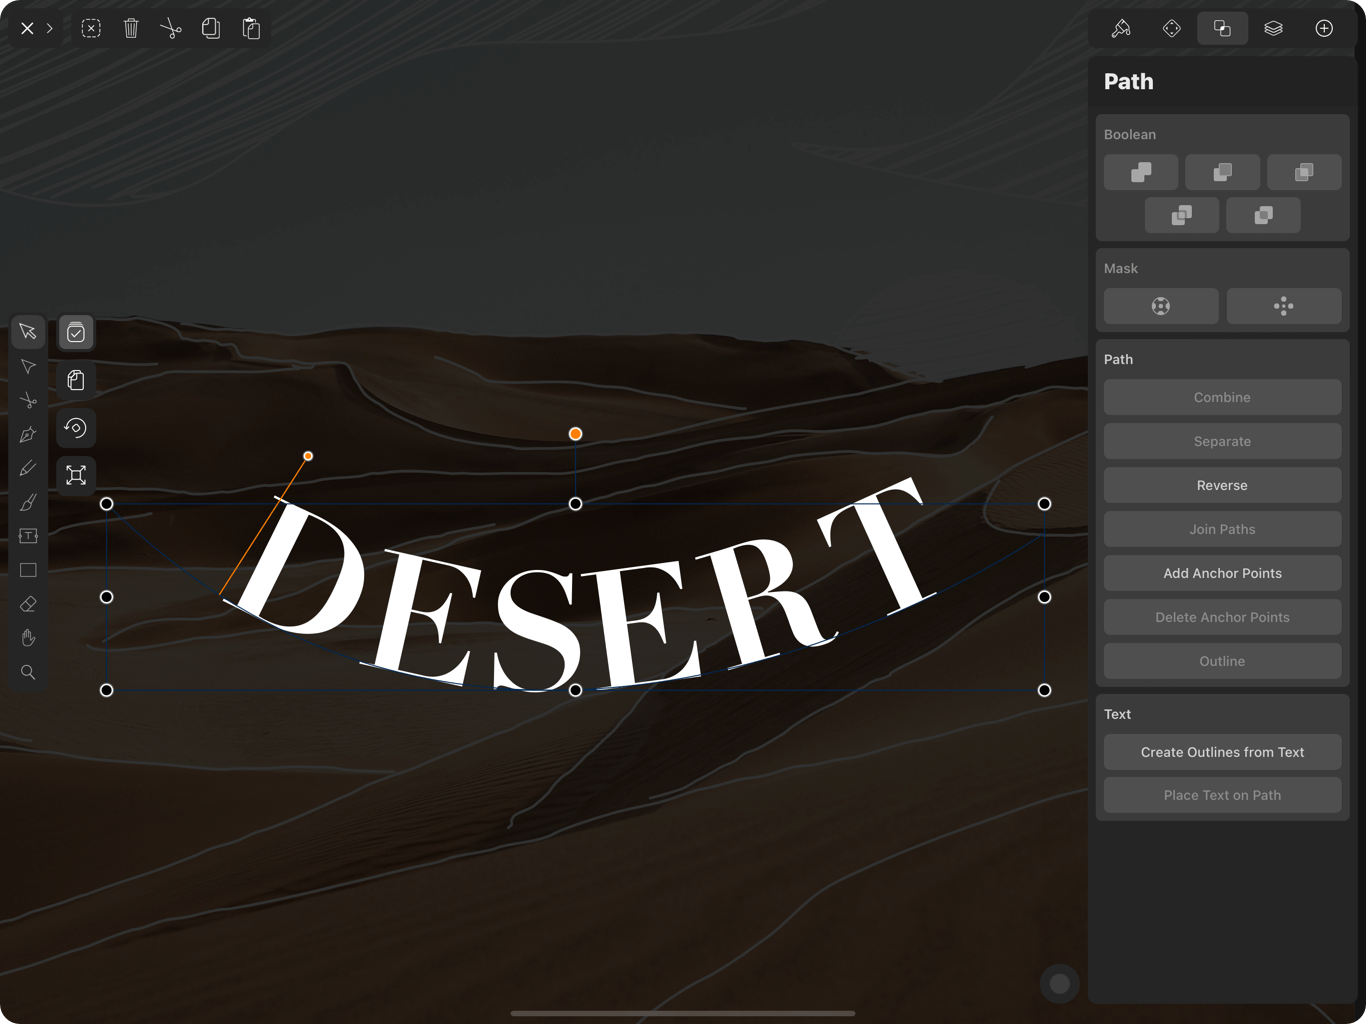Delete selection with the trash icon
Image resolution: width=1366 pixels, height=1024 pixels.
(x=131, y=28)
